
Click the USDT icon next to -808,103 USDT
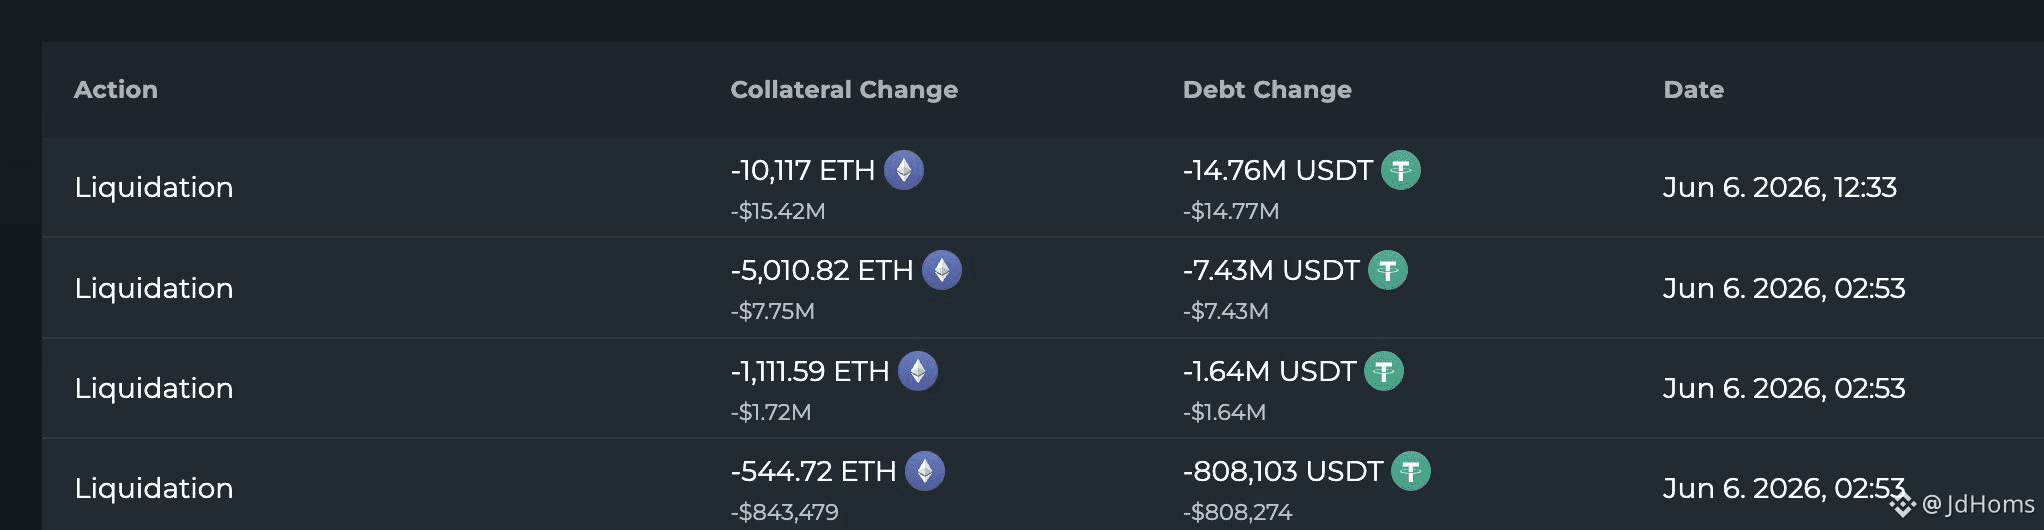pyautogui.click(x=1411, y=471)
